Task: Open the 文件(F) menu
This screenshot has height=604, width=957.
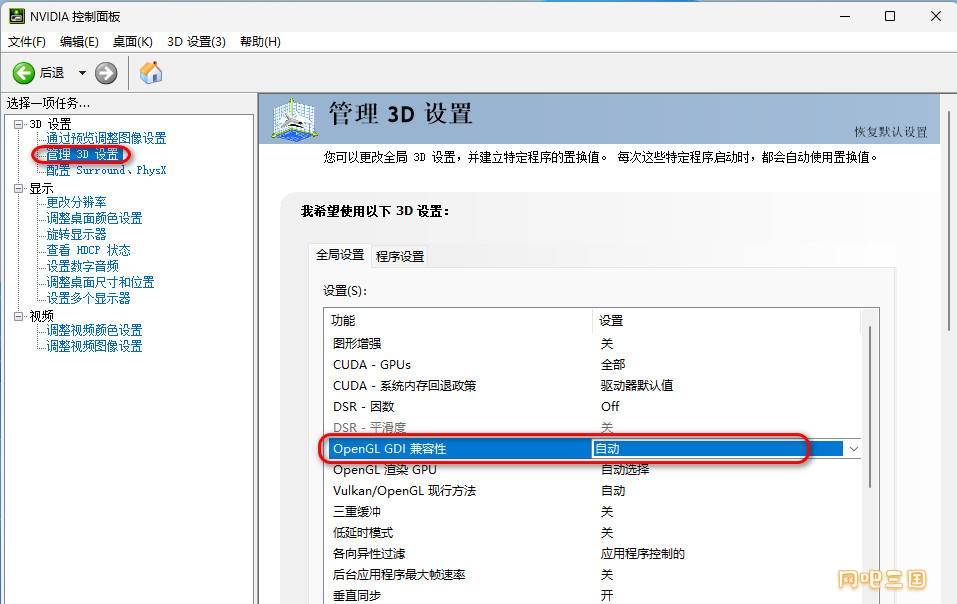Action: (x=27, y=41)
